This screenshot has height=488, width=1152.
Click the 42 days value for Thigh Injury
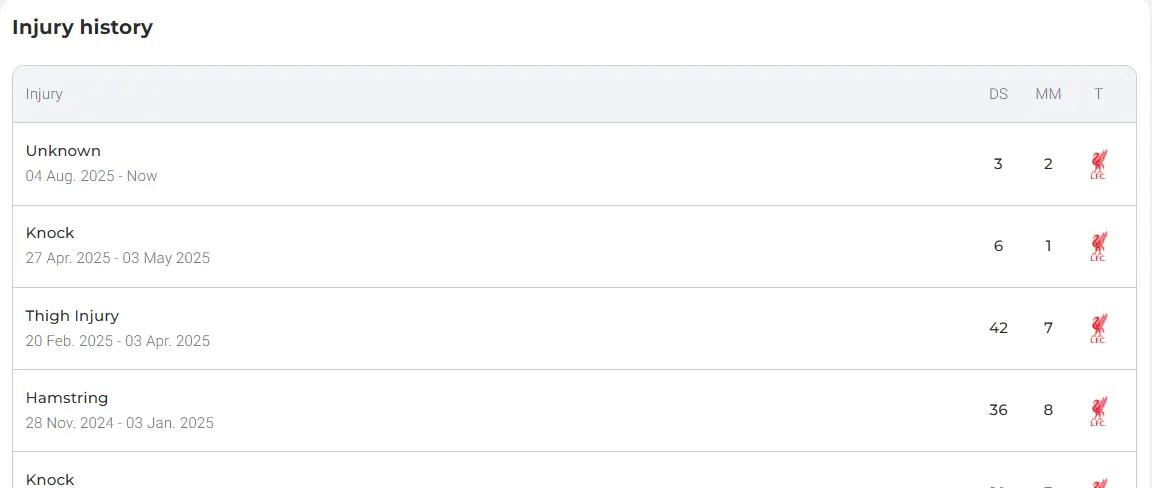998,328
